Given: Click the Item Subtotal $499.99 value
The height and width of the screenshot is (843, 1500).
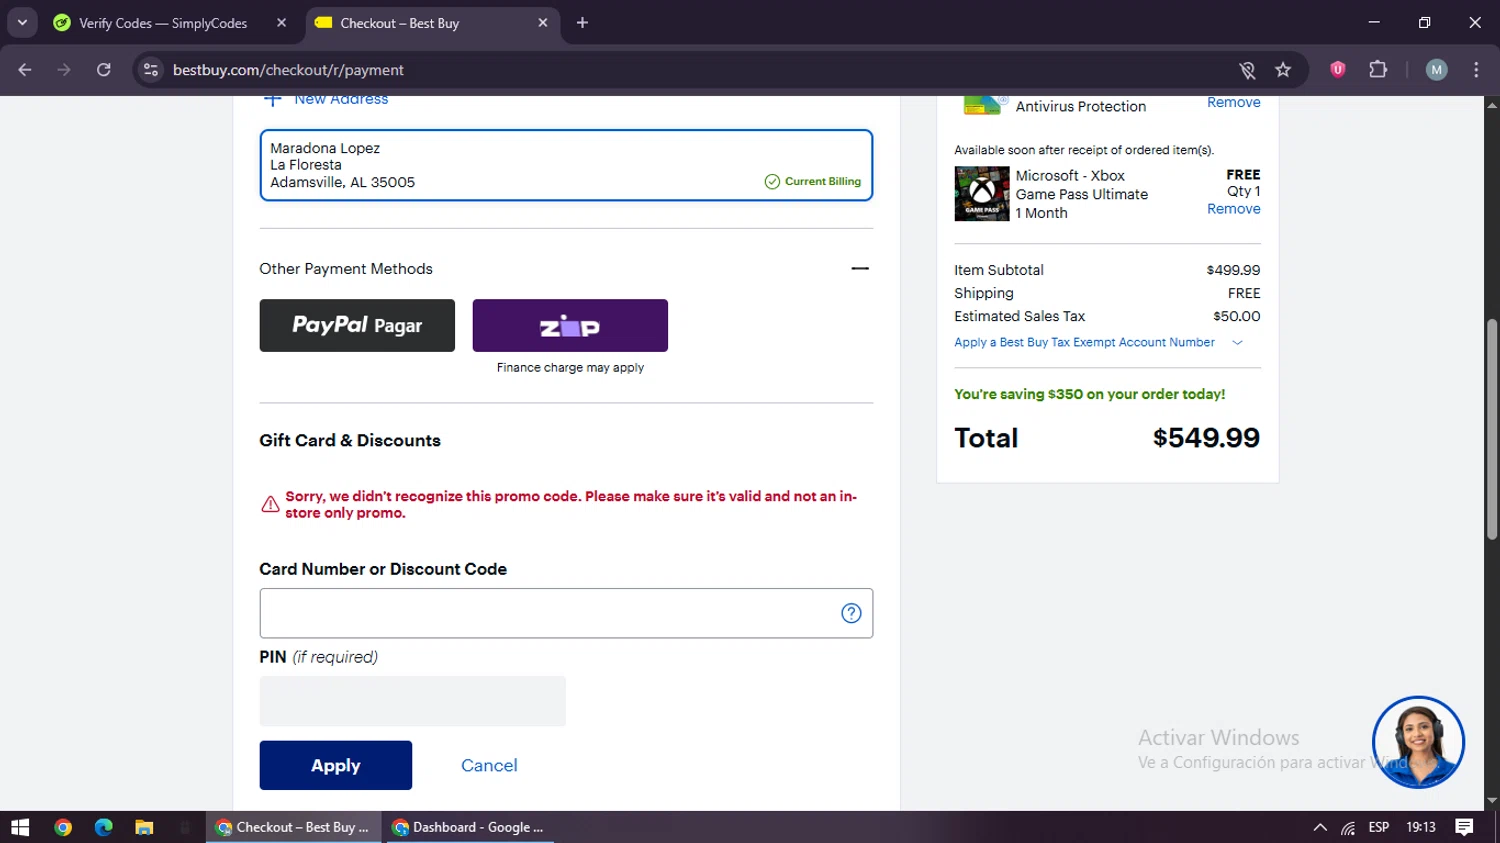Looking at the screenshot, I should pos(1233,270).
